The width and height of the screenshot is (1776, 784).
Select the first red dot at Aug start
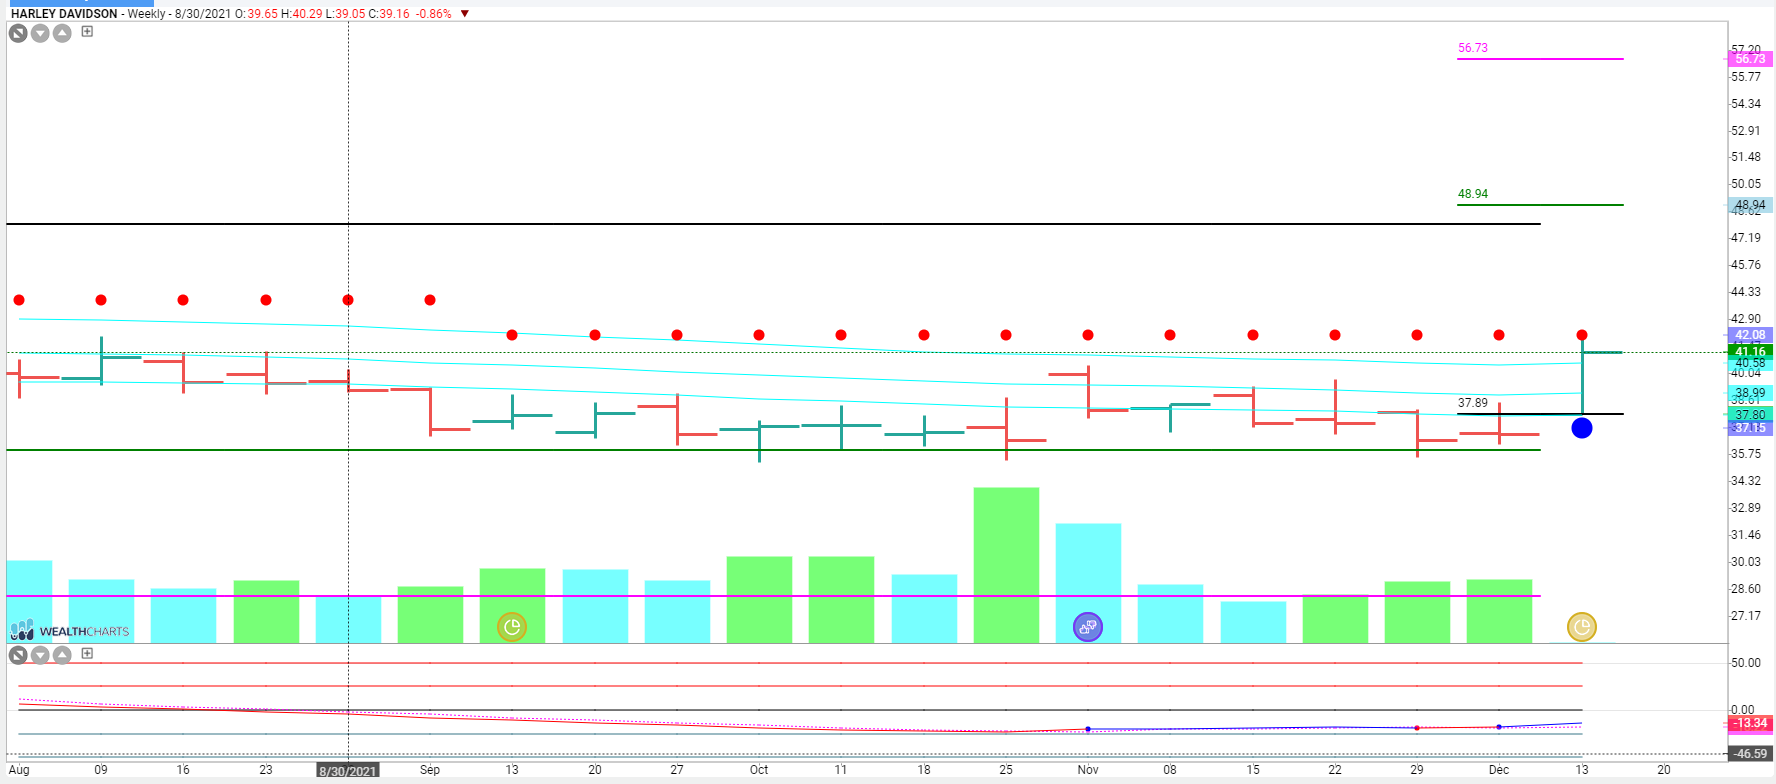[19, 300]
